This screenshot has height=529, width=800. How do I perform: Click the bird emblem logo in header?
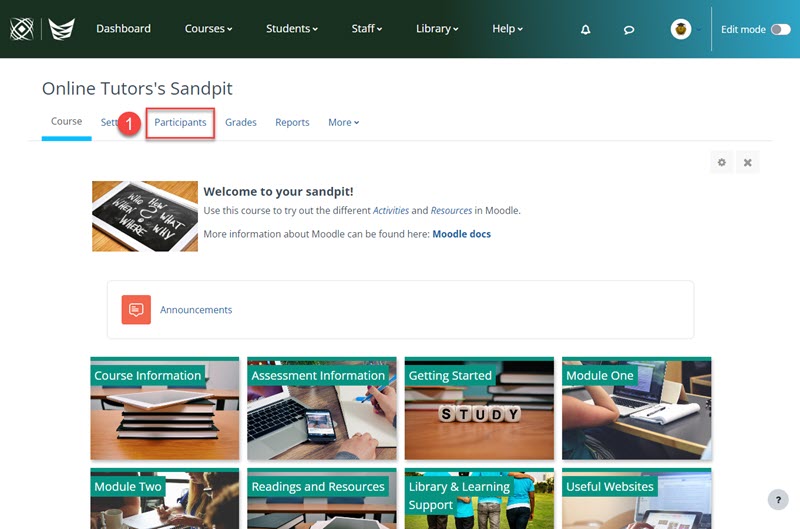62,29
